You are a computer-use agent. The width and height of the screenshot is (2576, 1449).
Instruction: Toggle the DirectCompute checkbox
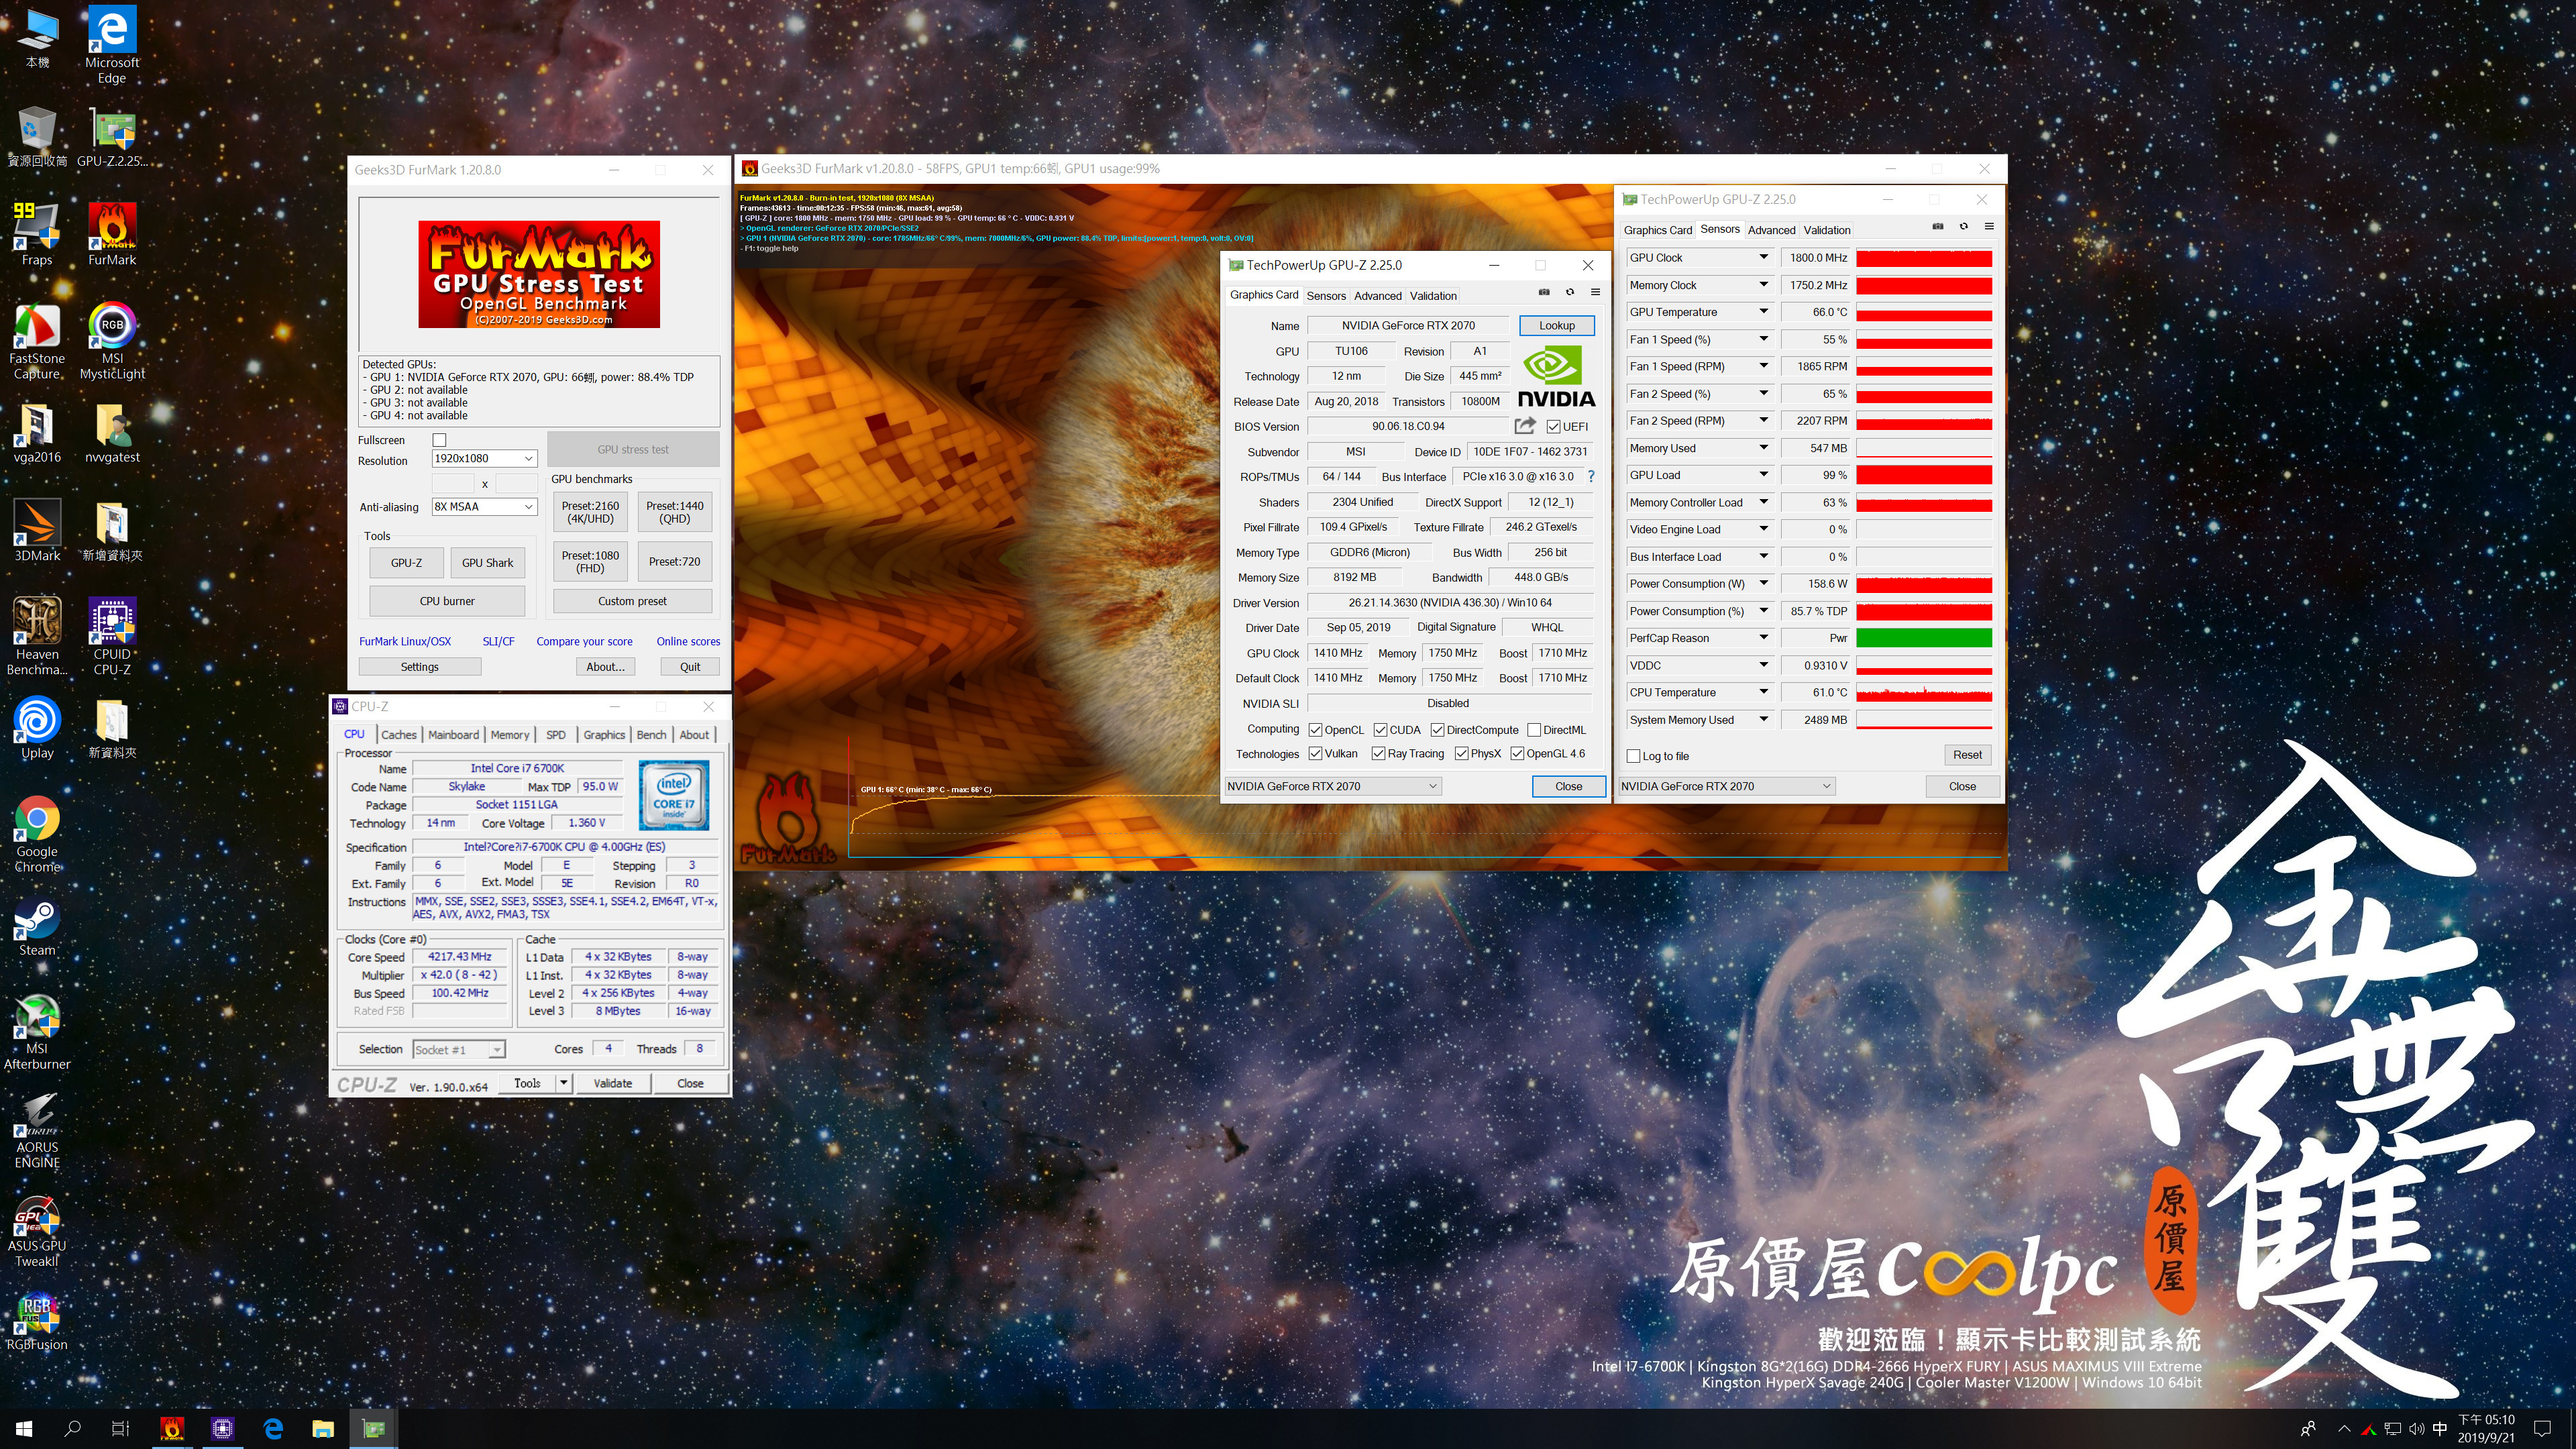point(1437,730)
